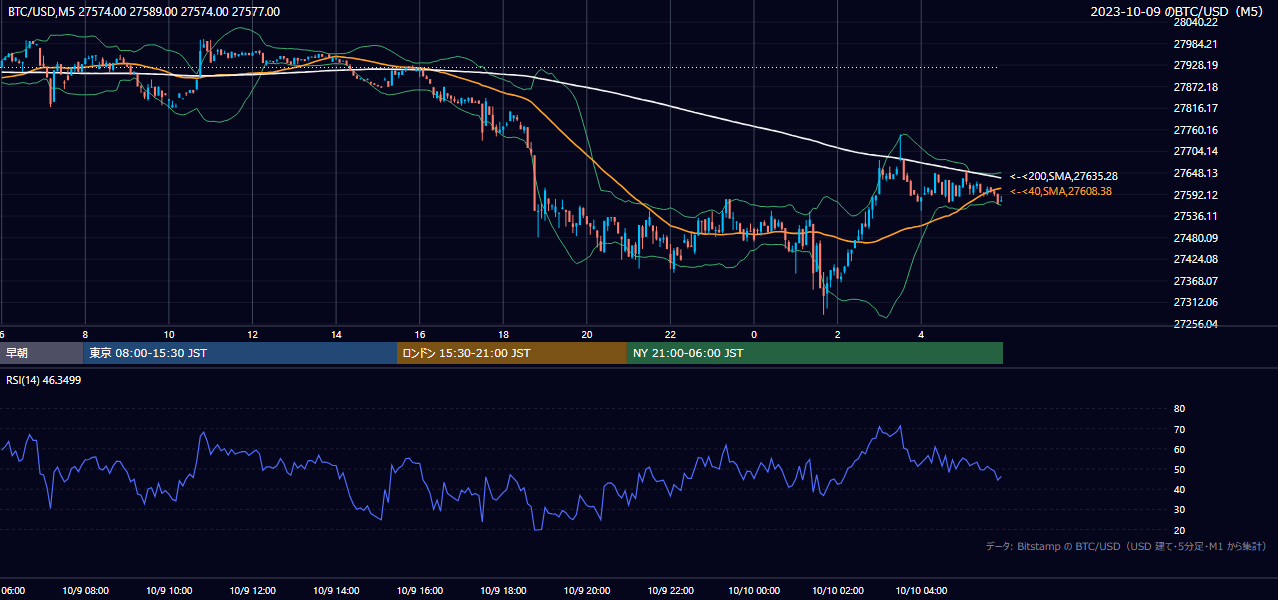Image resolution: width=1278 pixels, height=600 pixels.
Task: Click hour tick 8 under the price chart
Action: coord(85,334)
